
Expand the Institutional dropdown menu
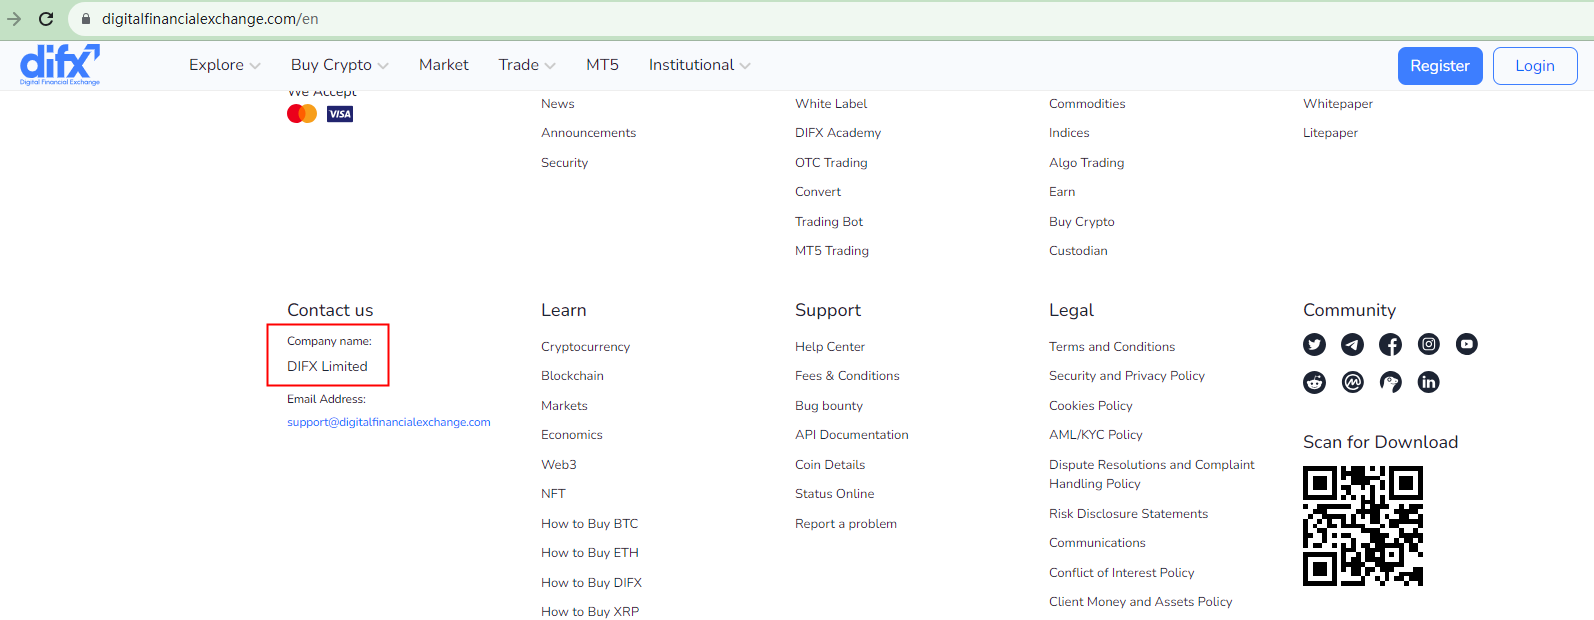tap(700, 65)
